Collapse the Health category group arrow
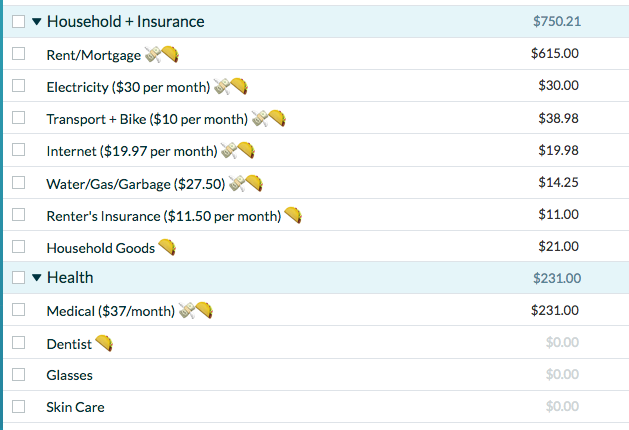Viewport: 629px width, 430px height. (x=37, y=277)
